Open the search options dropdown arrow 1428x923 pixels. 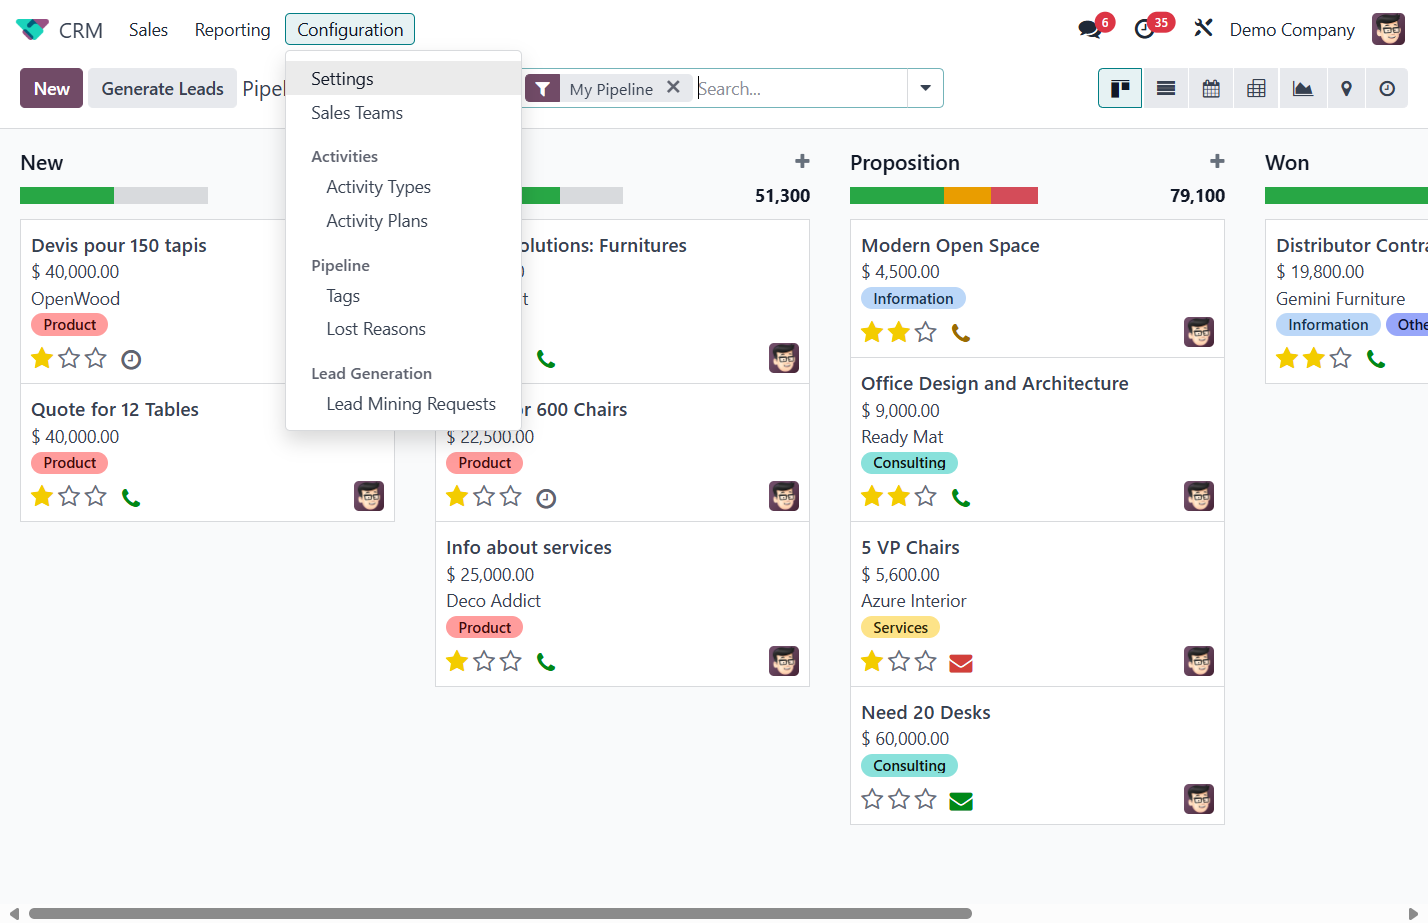(925, 88)
